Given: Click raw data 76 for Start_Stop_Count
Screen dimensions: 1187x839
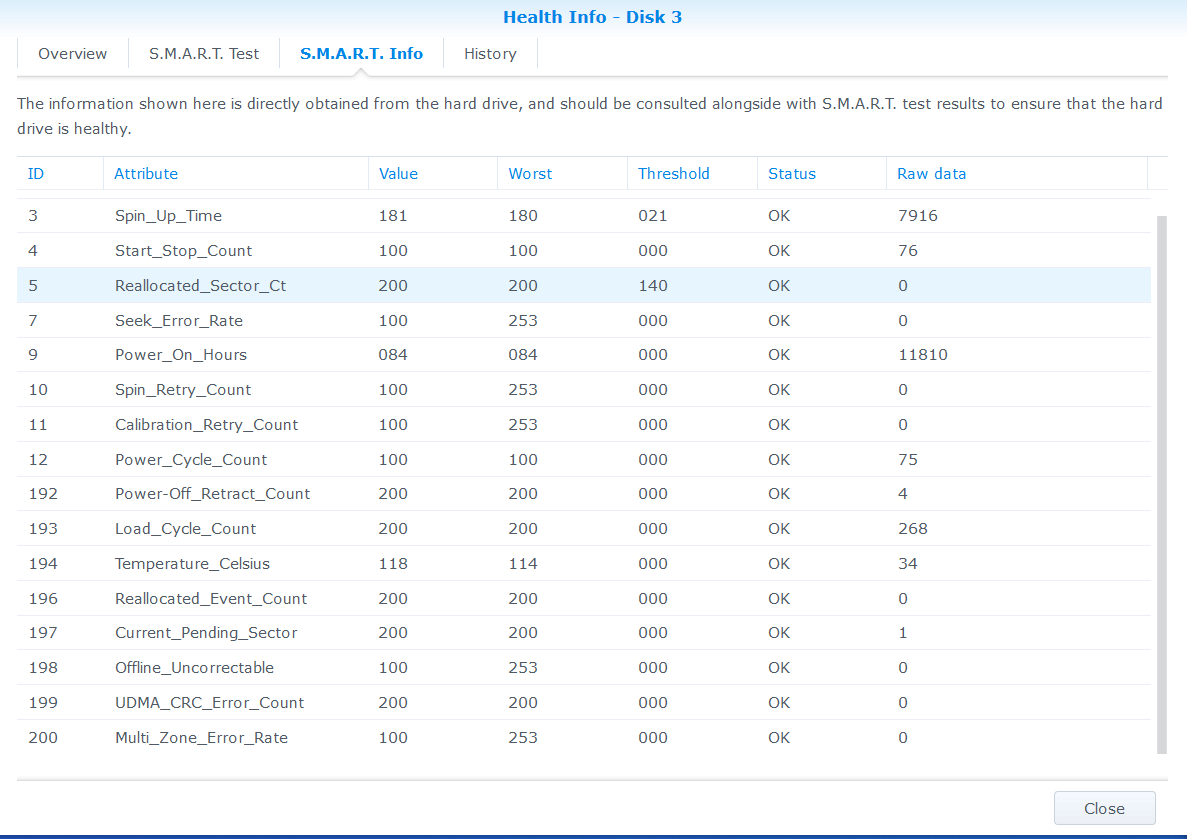Looking at the screenshot, I should point(908,251).
